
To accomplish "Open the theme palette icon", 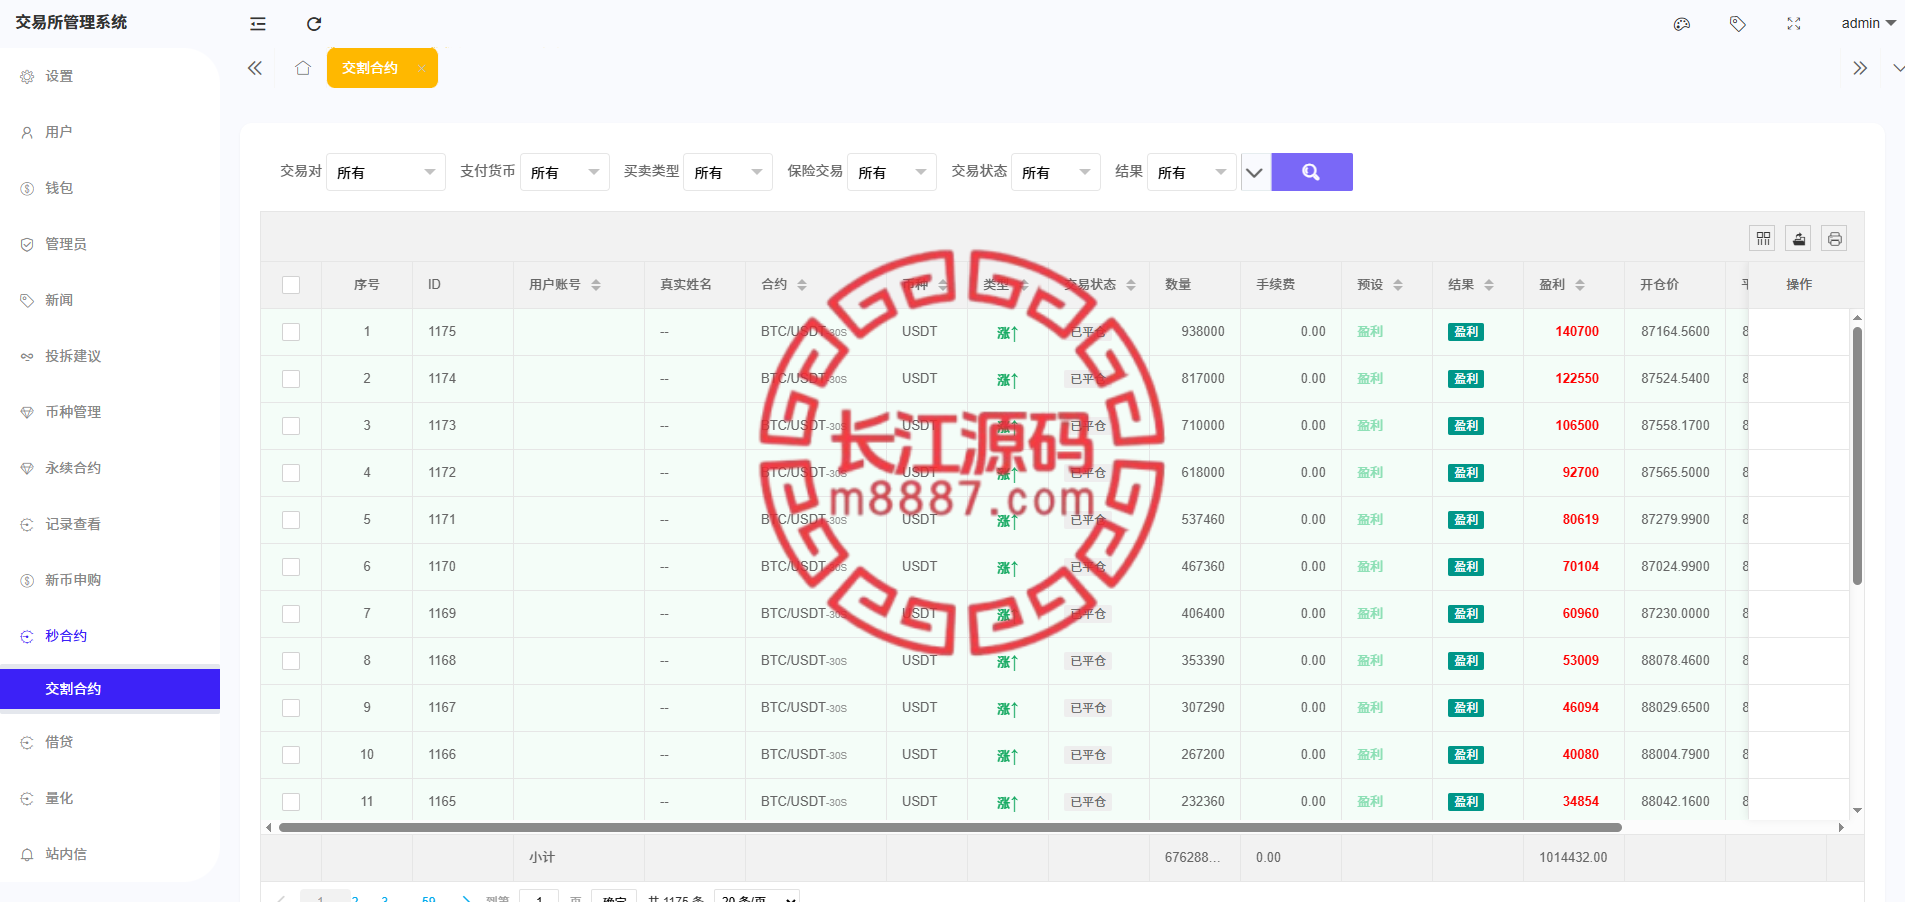I will point(1682,24).
